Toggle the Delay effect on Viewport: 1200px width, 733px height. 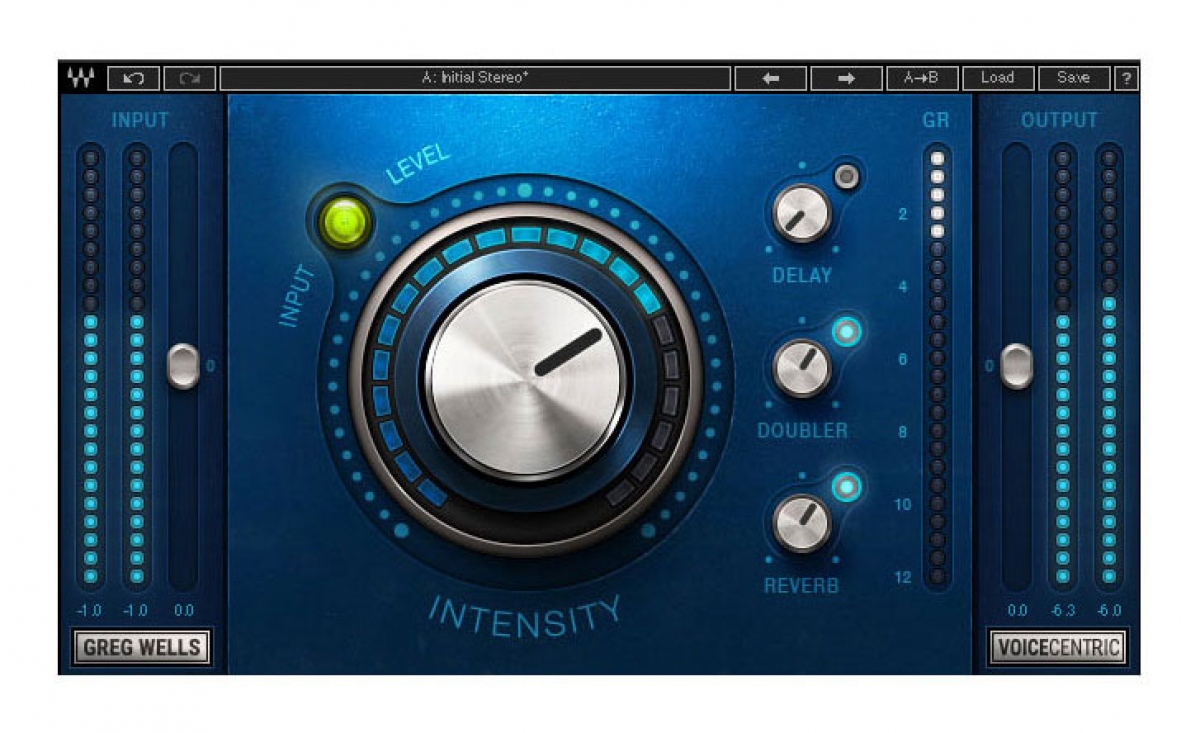tap(848, 177)
